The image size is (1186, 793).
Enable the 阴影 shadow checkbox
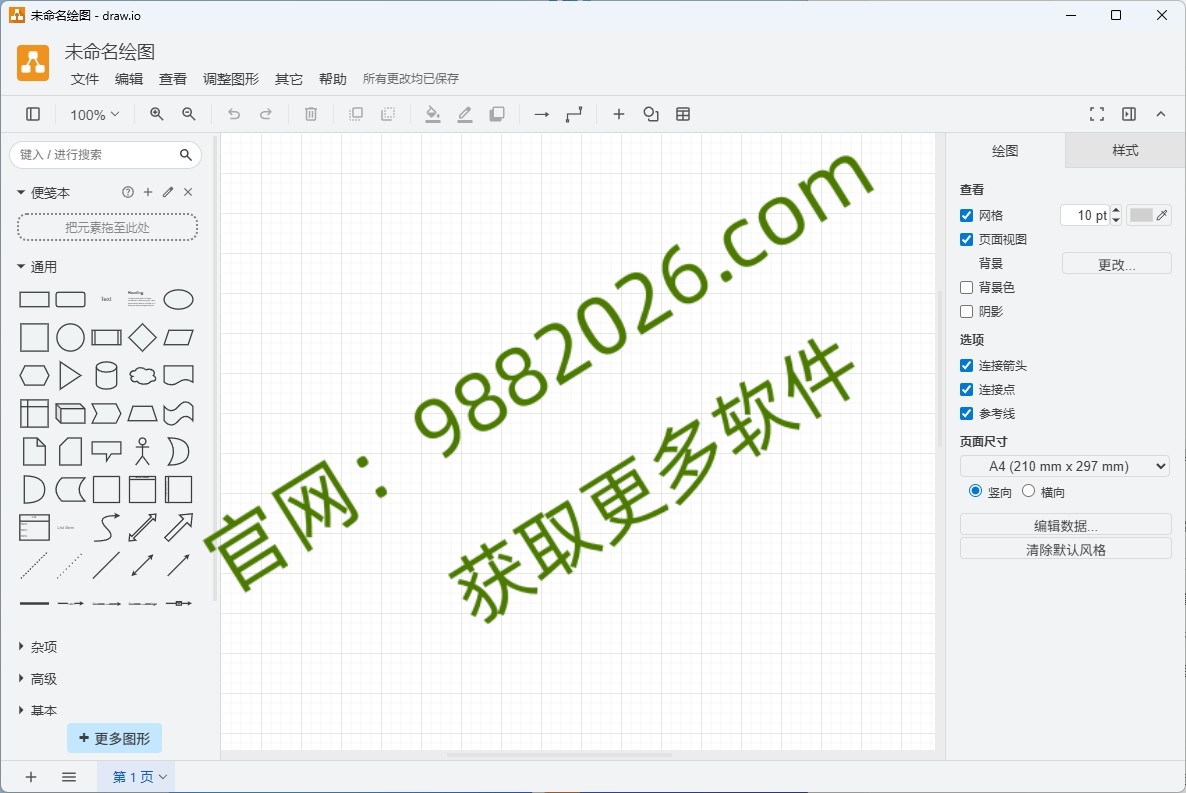tap(967, 312)
